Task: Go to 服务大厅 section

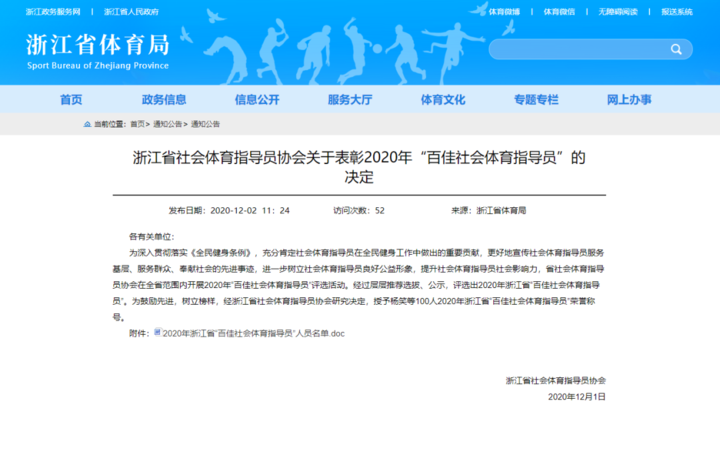Action: pyautogui.click(x=349, y=99)
